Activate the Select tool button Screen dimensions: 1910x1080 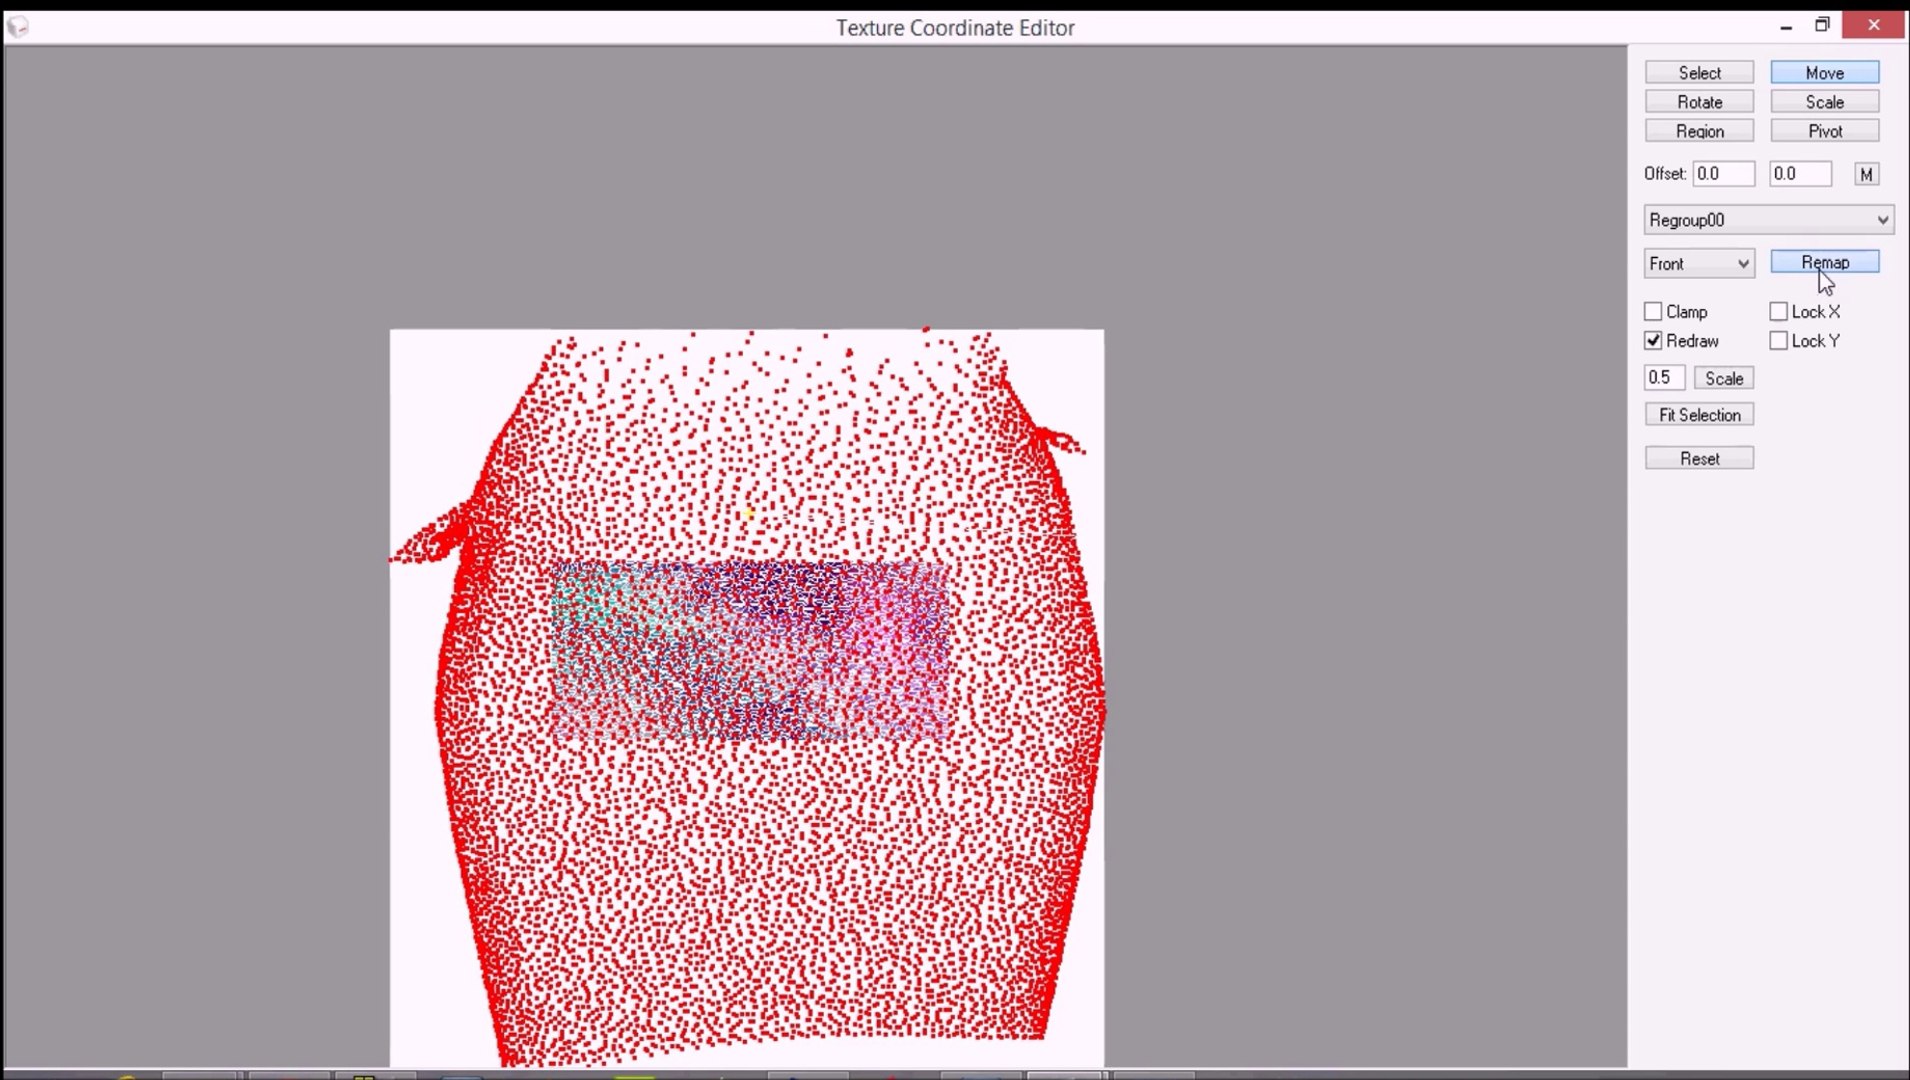point(1699,72)
